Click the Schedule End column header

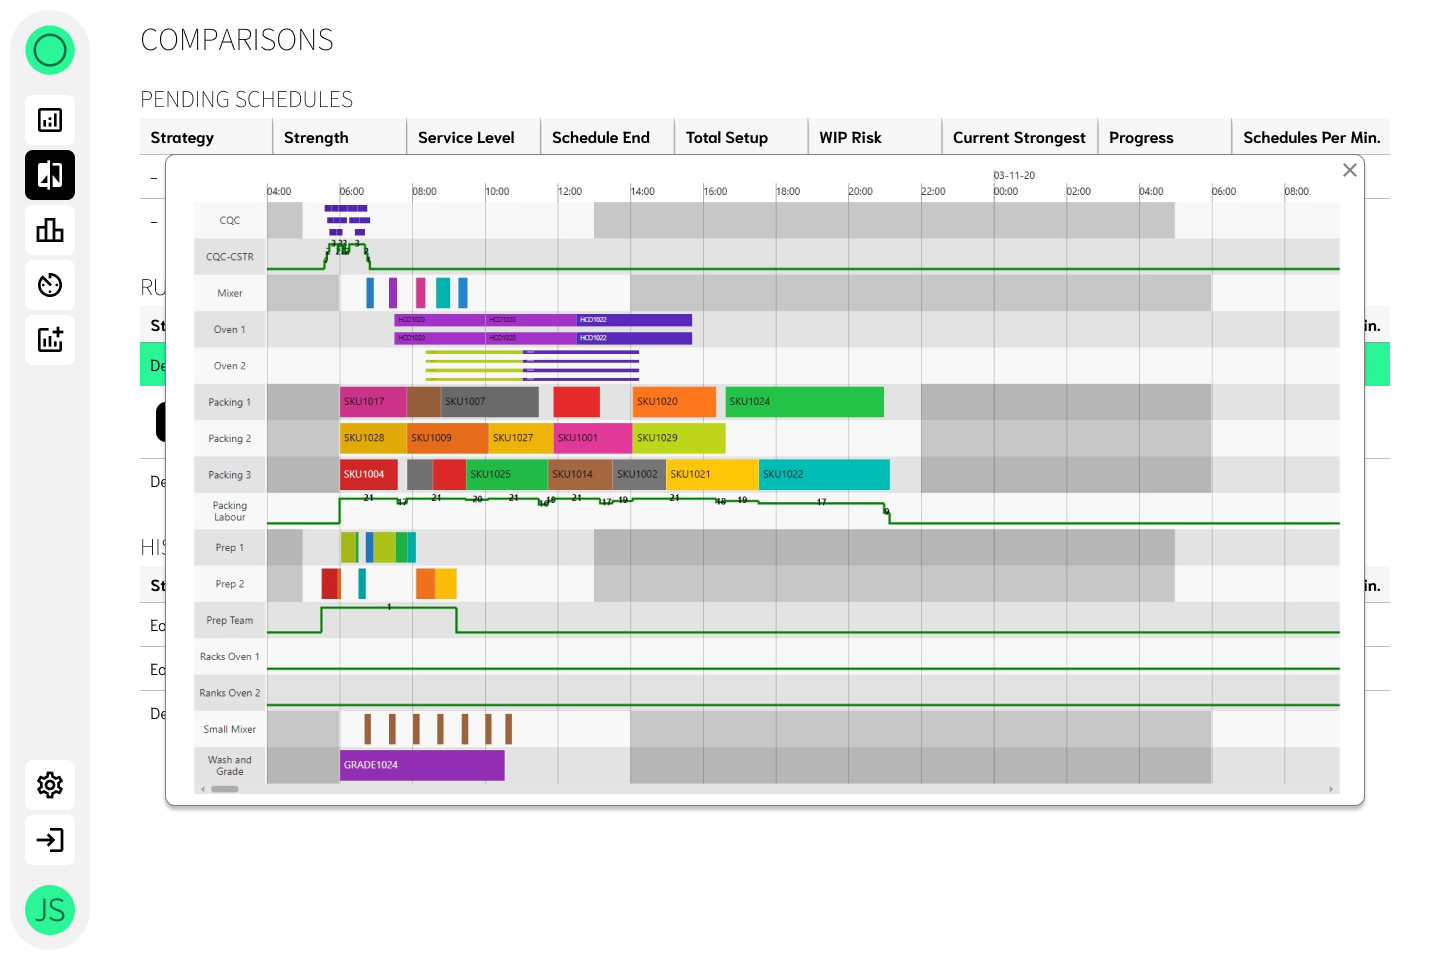click(x=600, y=138)
